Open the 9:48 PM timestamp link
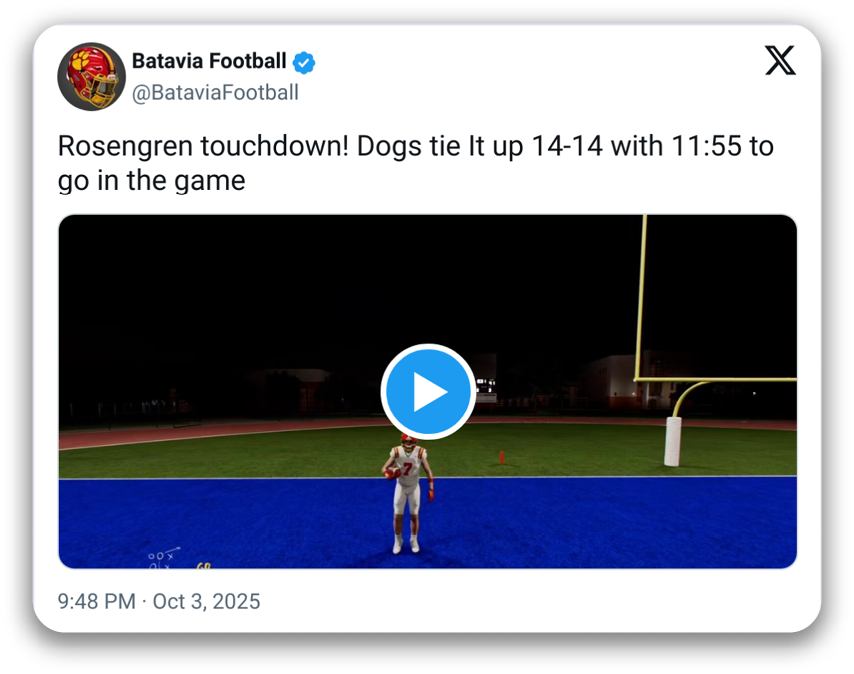This screenshot has width=854, height=674. [x=97, y=601]
